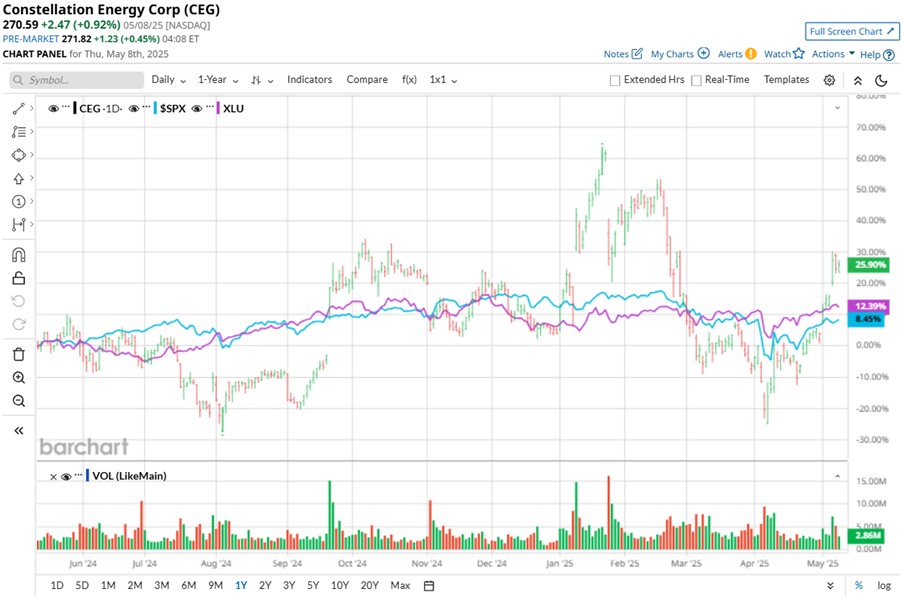Select the 5Y time range
This screenshot has height=598, width=903.
[x=313, y=585]
